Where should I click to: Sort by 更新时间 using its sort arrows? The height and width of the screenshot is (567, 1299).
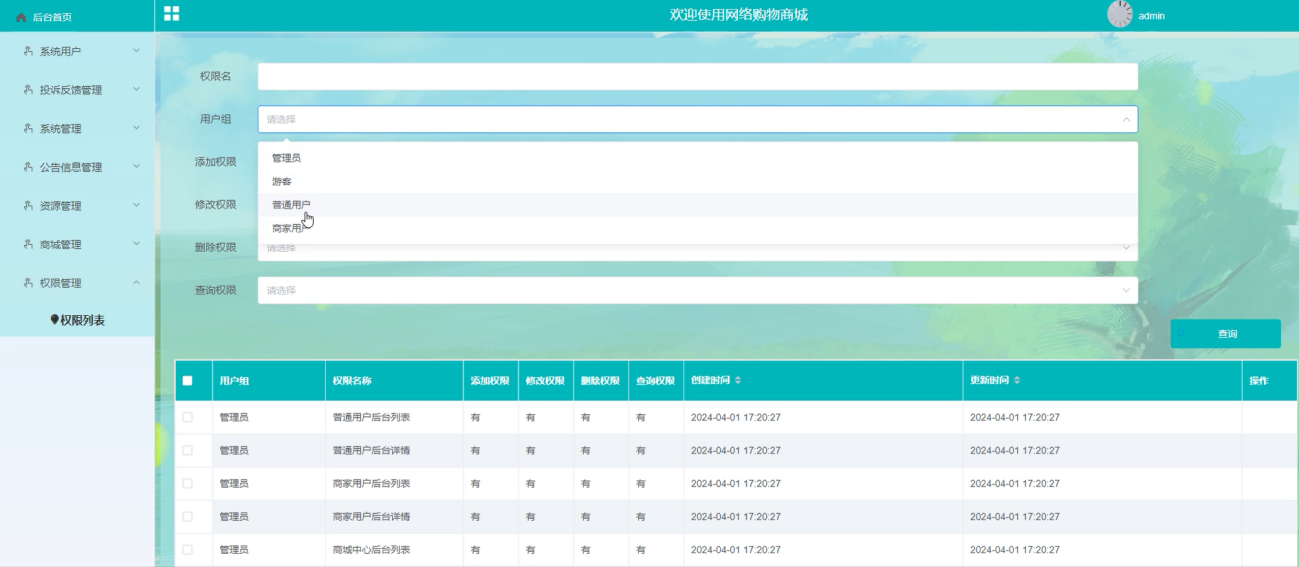[x=1017, y=381]
